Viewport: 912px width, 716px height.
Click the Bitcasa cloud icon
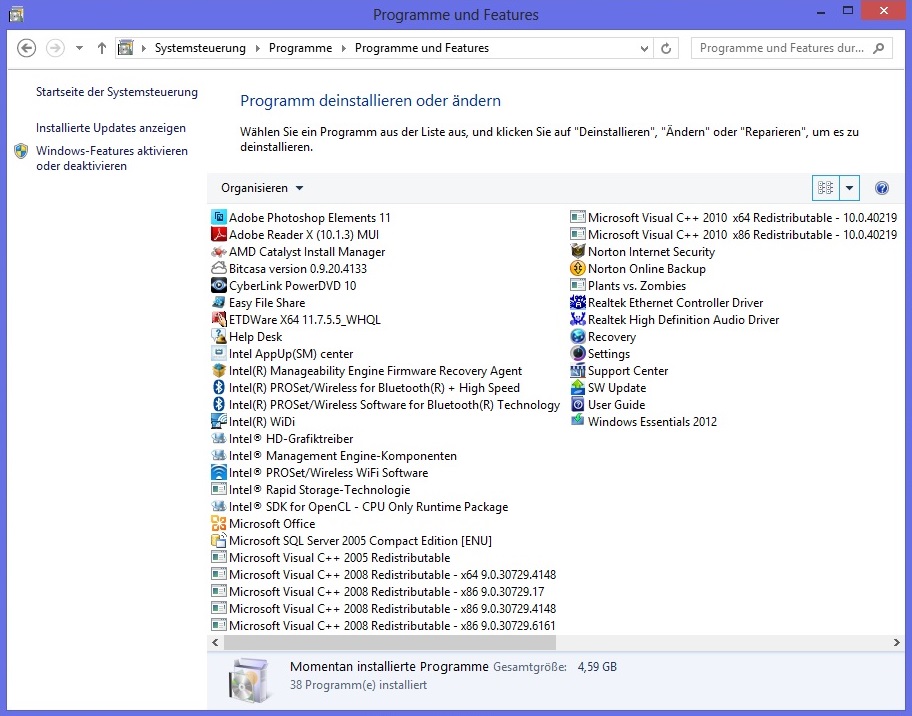[x=219, y=269]
